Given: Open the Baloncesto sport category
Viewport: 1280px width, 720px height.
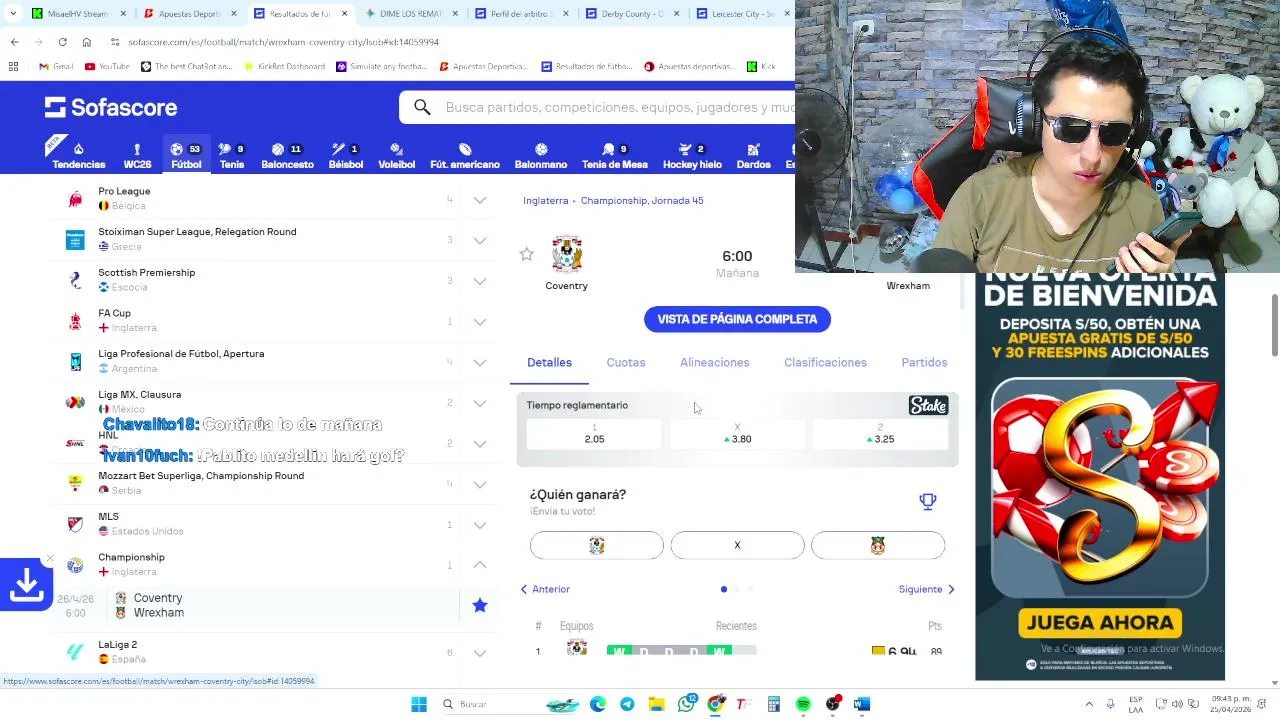Looking at the screenshot, I should click(287, 155).
